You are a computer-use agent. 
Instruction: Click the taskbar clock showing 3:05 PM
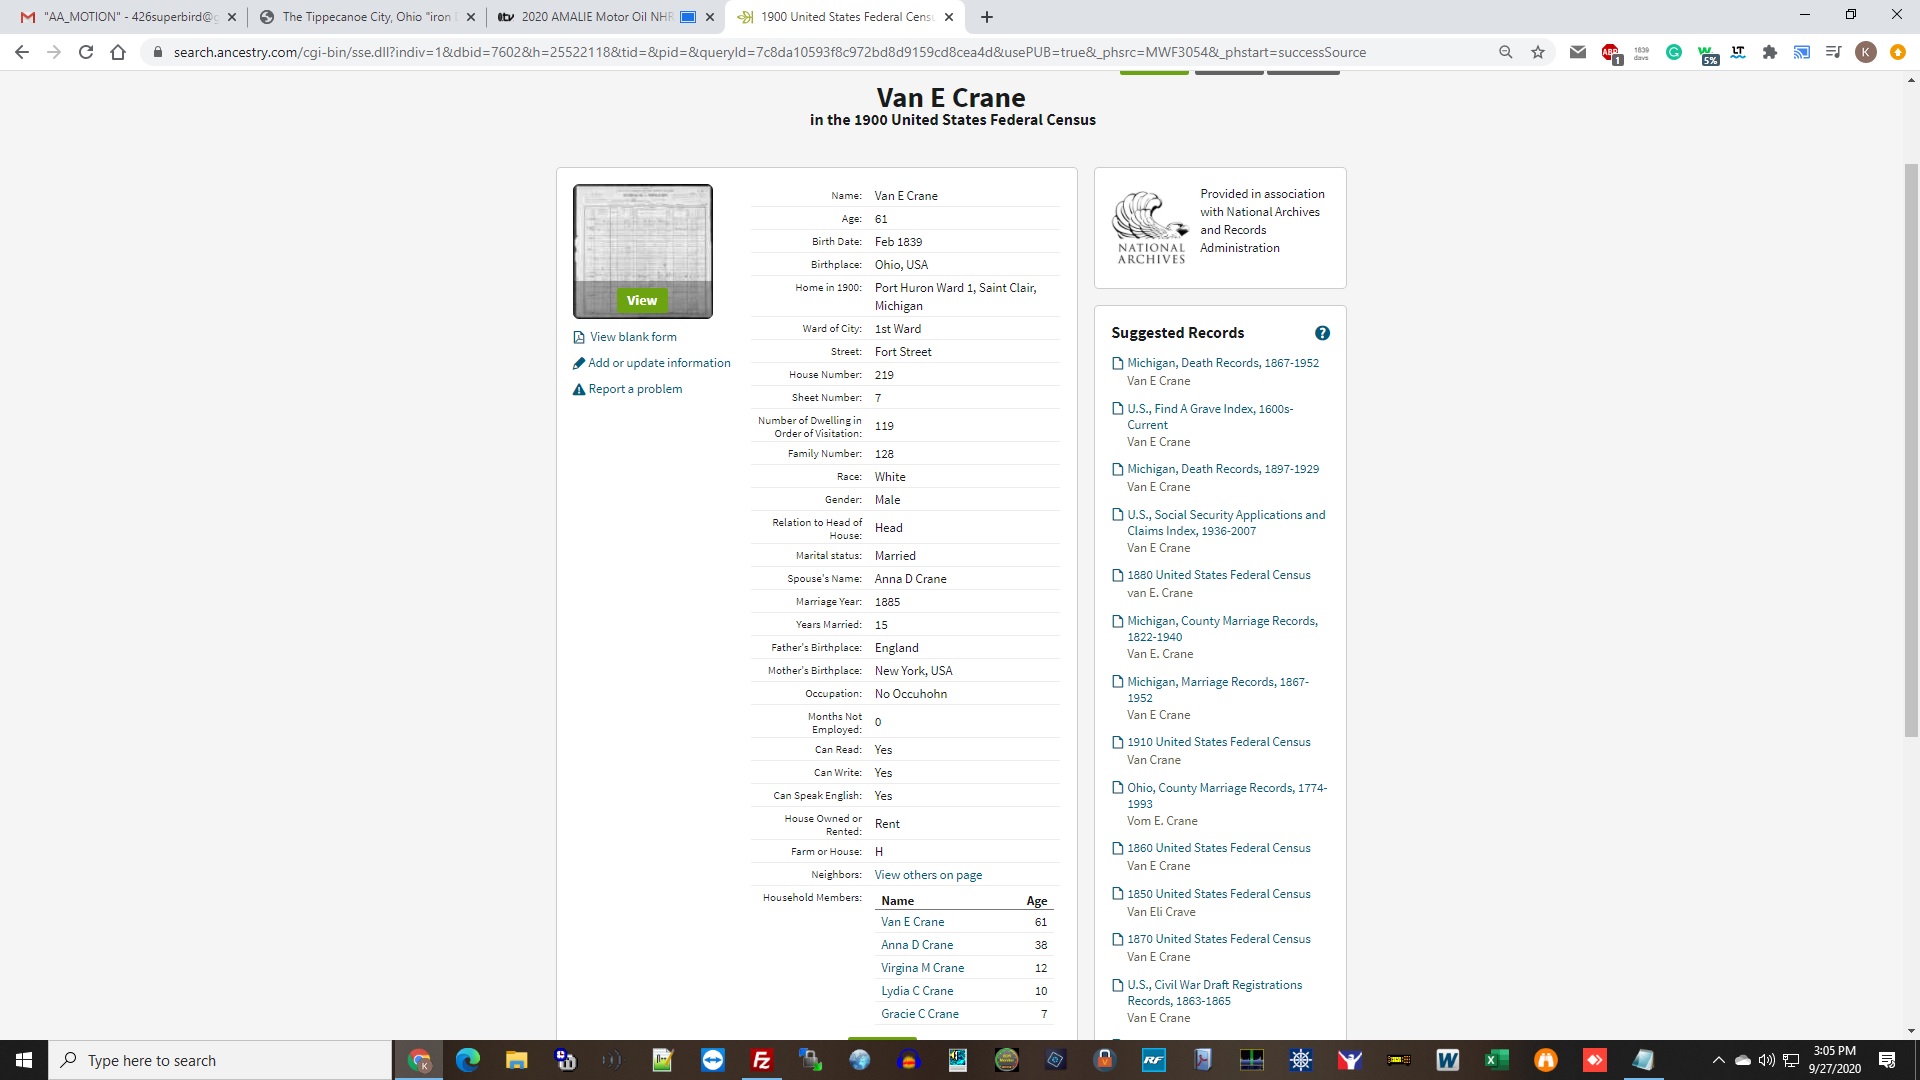1834,1060
